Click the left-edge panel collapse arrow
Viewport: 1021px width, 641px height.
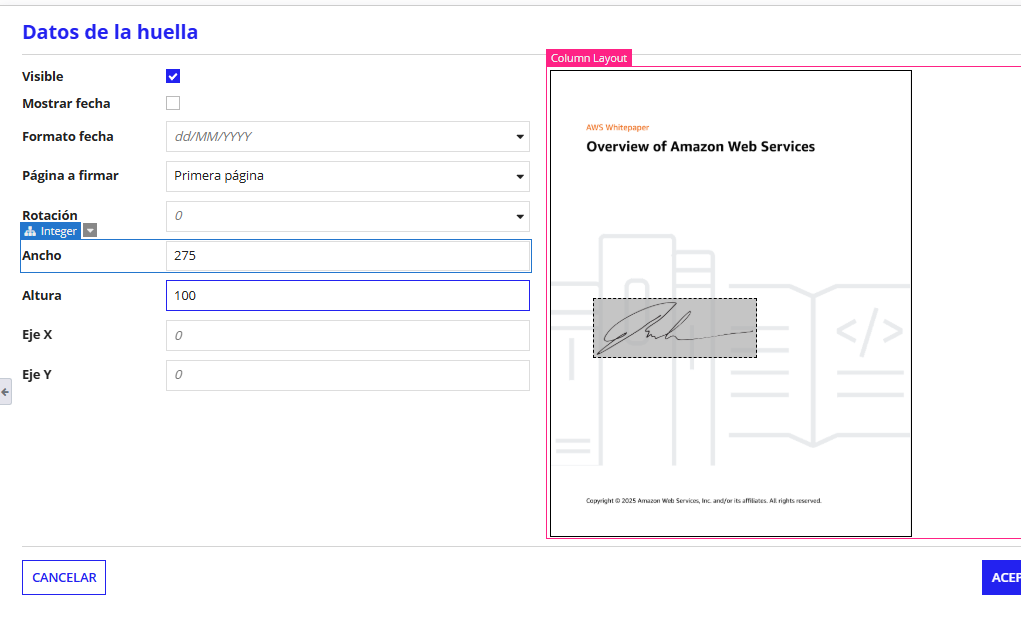click(x=5, y=393)
